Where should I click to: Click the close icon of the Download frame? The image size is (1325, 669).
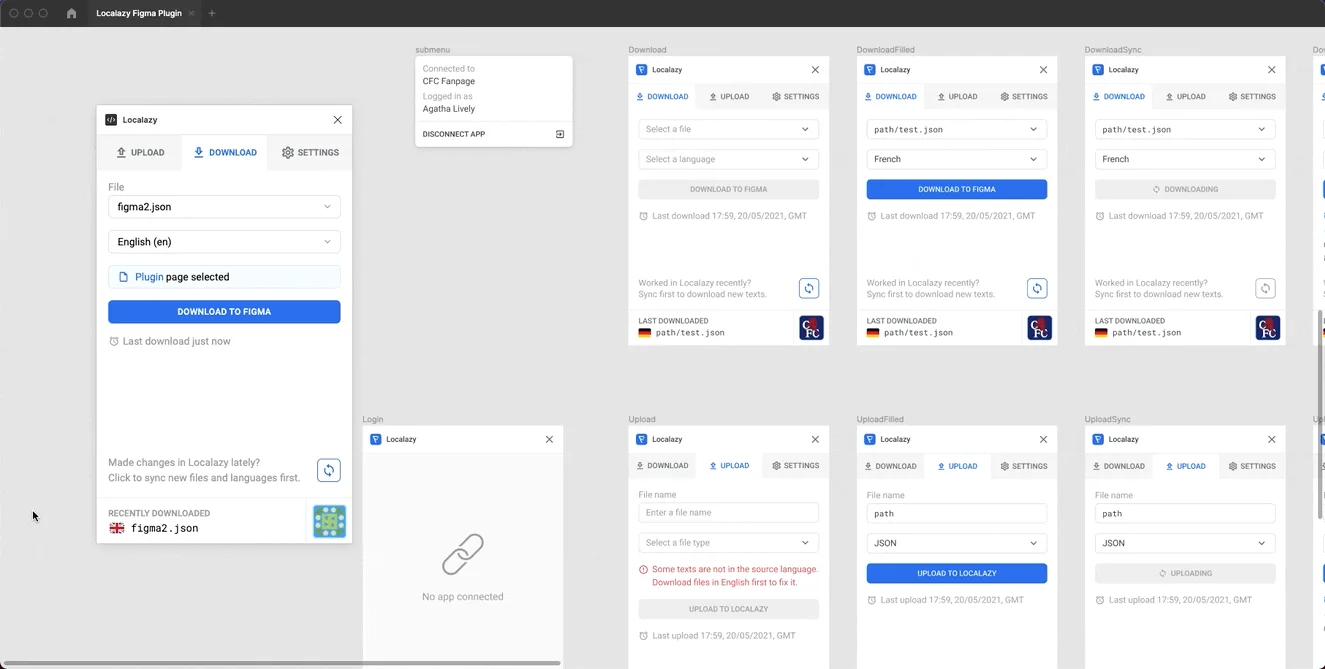(815, 70)
